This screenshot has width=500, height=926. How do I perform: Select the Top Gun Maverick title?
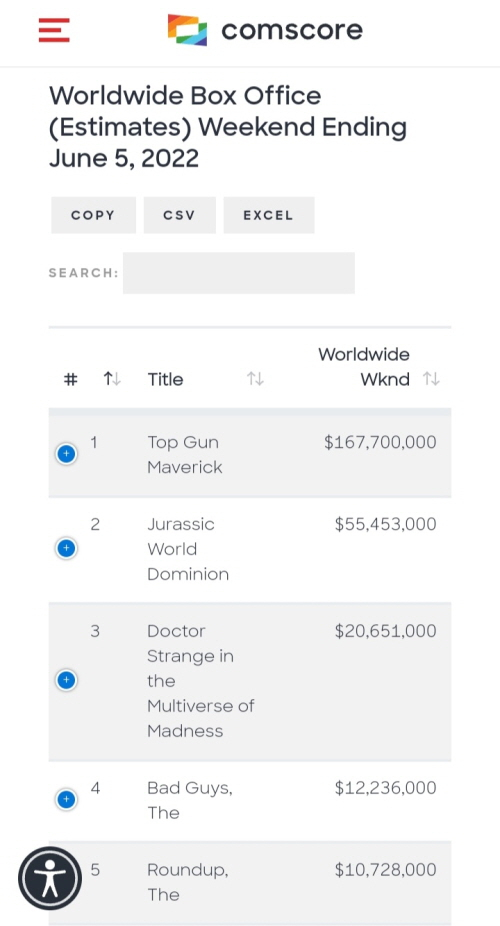point(185,455)
